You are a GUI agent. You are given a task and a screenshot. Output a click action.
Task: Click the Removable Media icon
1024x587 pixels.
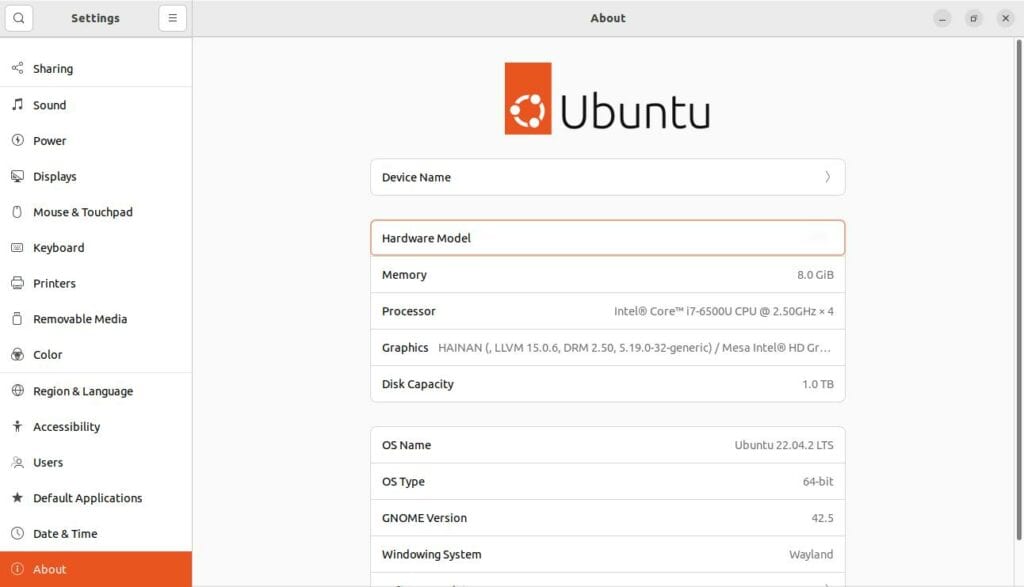pyautogui.click(x=16, y=318)
